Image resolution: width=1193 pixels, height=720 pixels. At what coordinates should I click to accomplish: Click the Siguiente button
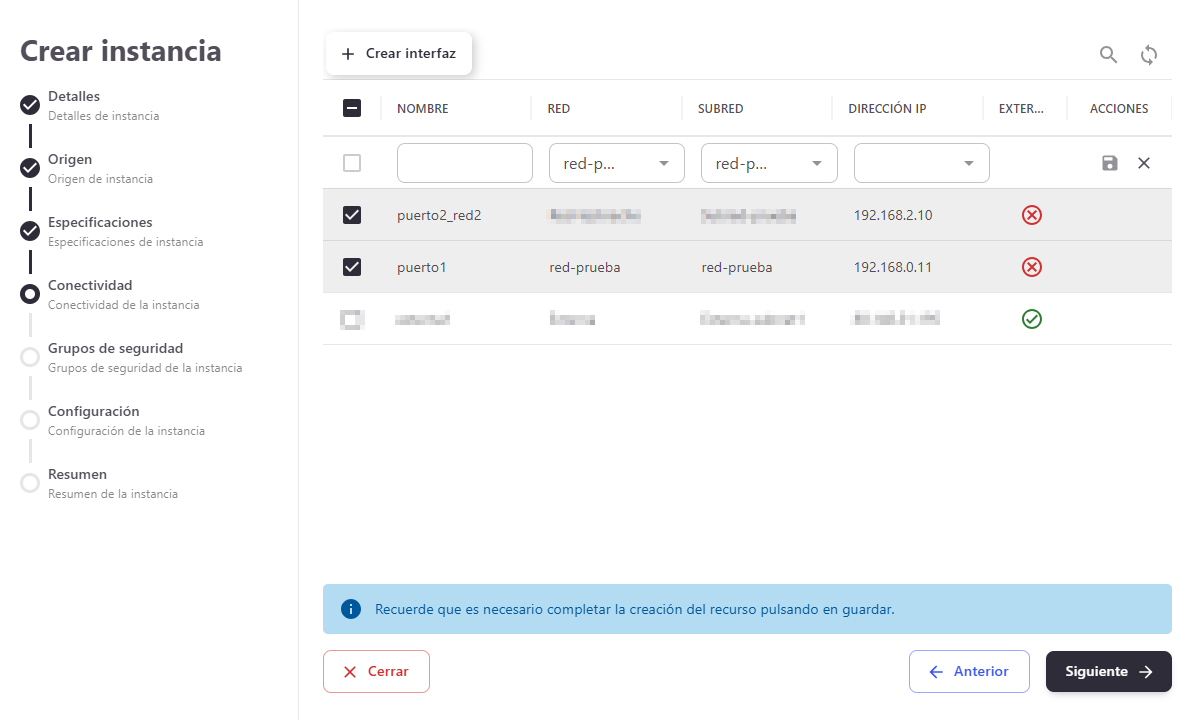click(1108, 672)
